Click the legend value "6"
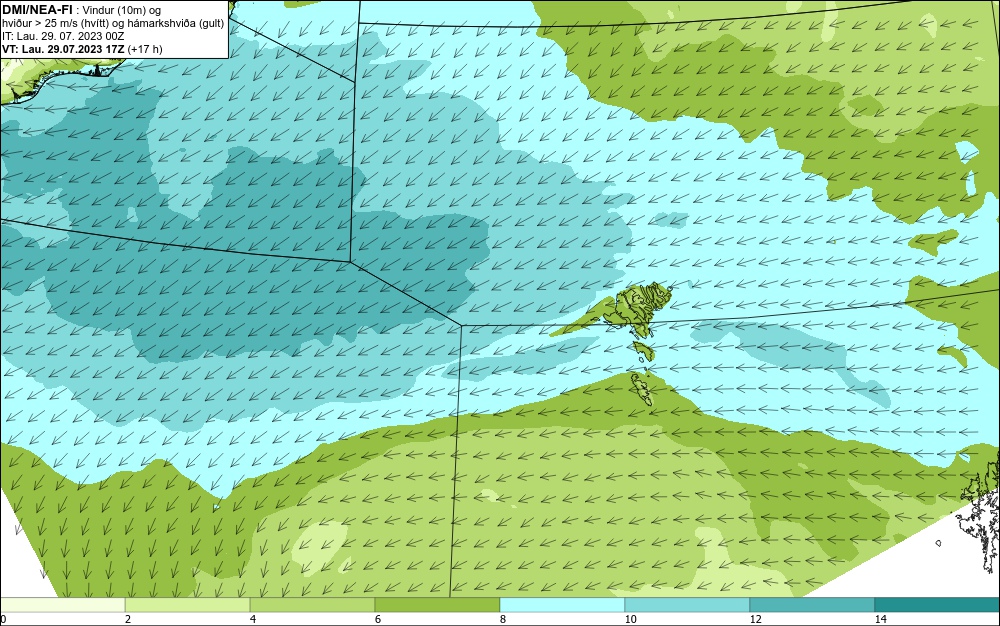 click(378, 620)
